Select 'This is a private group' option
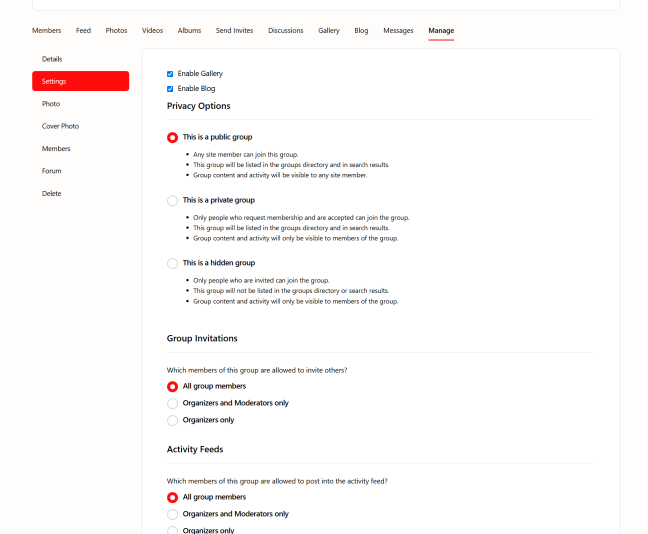The width and height of the screenshot is (648, 534). point(173,201)
